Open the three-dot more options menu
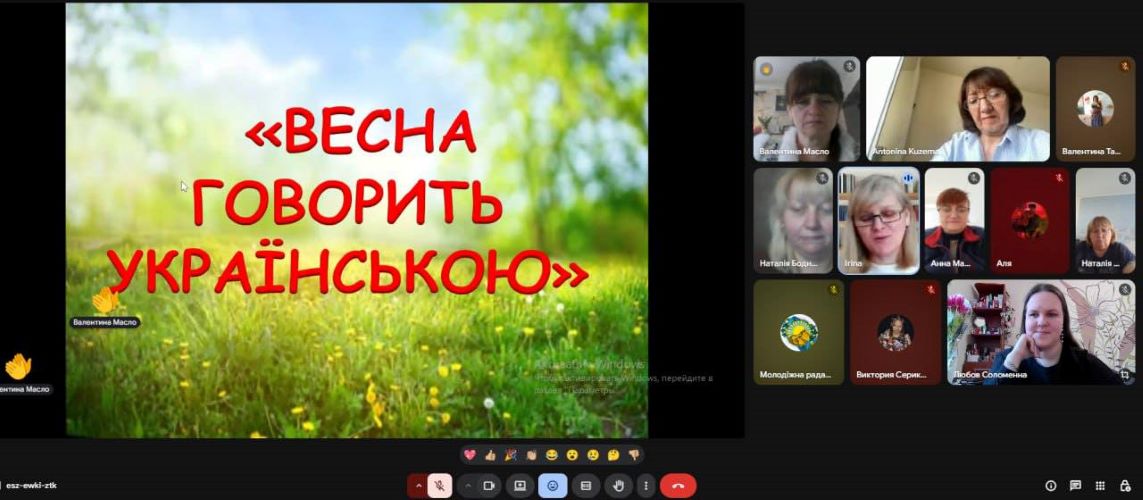The width and height of the screenshot is (1143, 500). pos(645,486)
